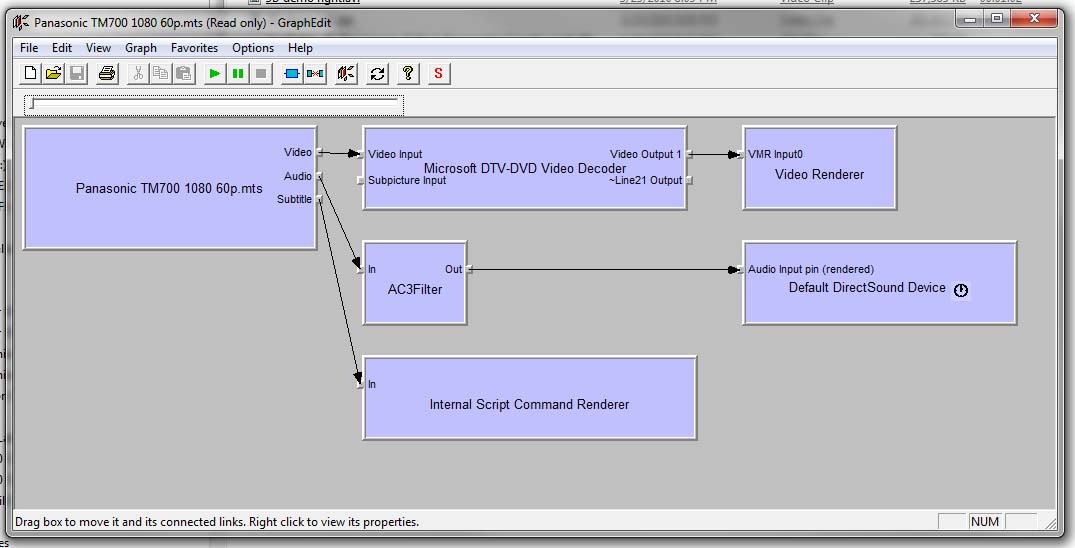
Task: Click the Insert Filter toolbar icon
Action: (292, 73)
